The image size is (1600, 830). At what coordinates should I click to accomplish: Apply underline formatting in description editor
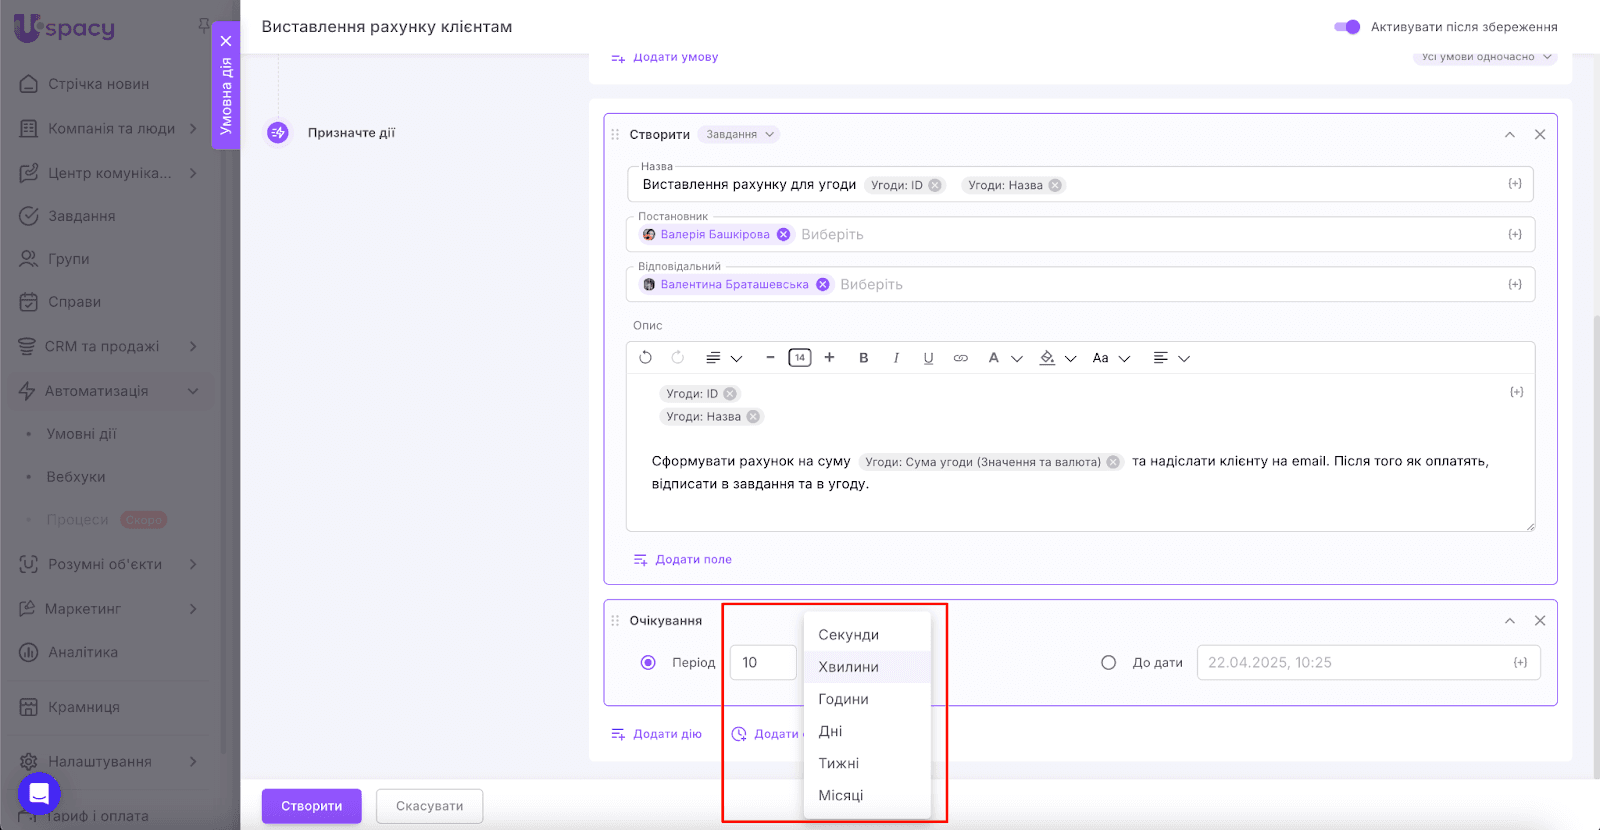[x=928, y=358]
